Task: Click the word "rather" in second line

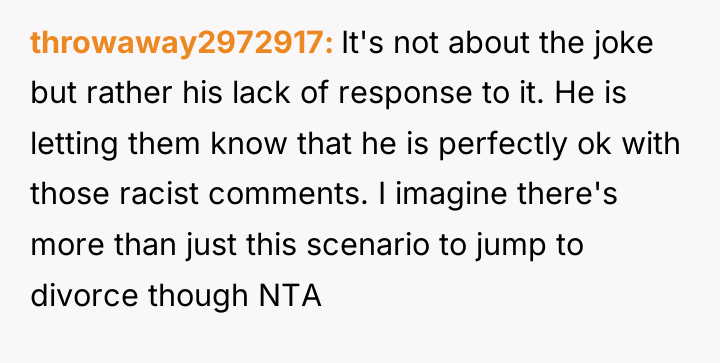Action: coord(129,94)
